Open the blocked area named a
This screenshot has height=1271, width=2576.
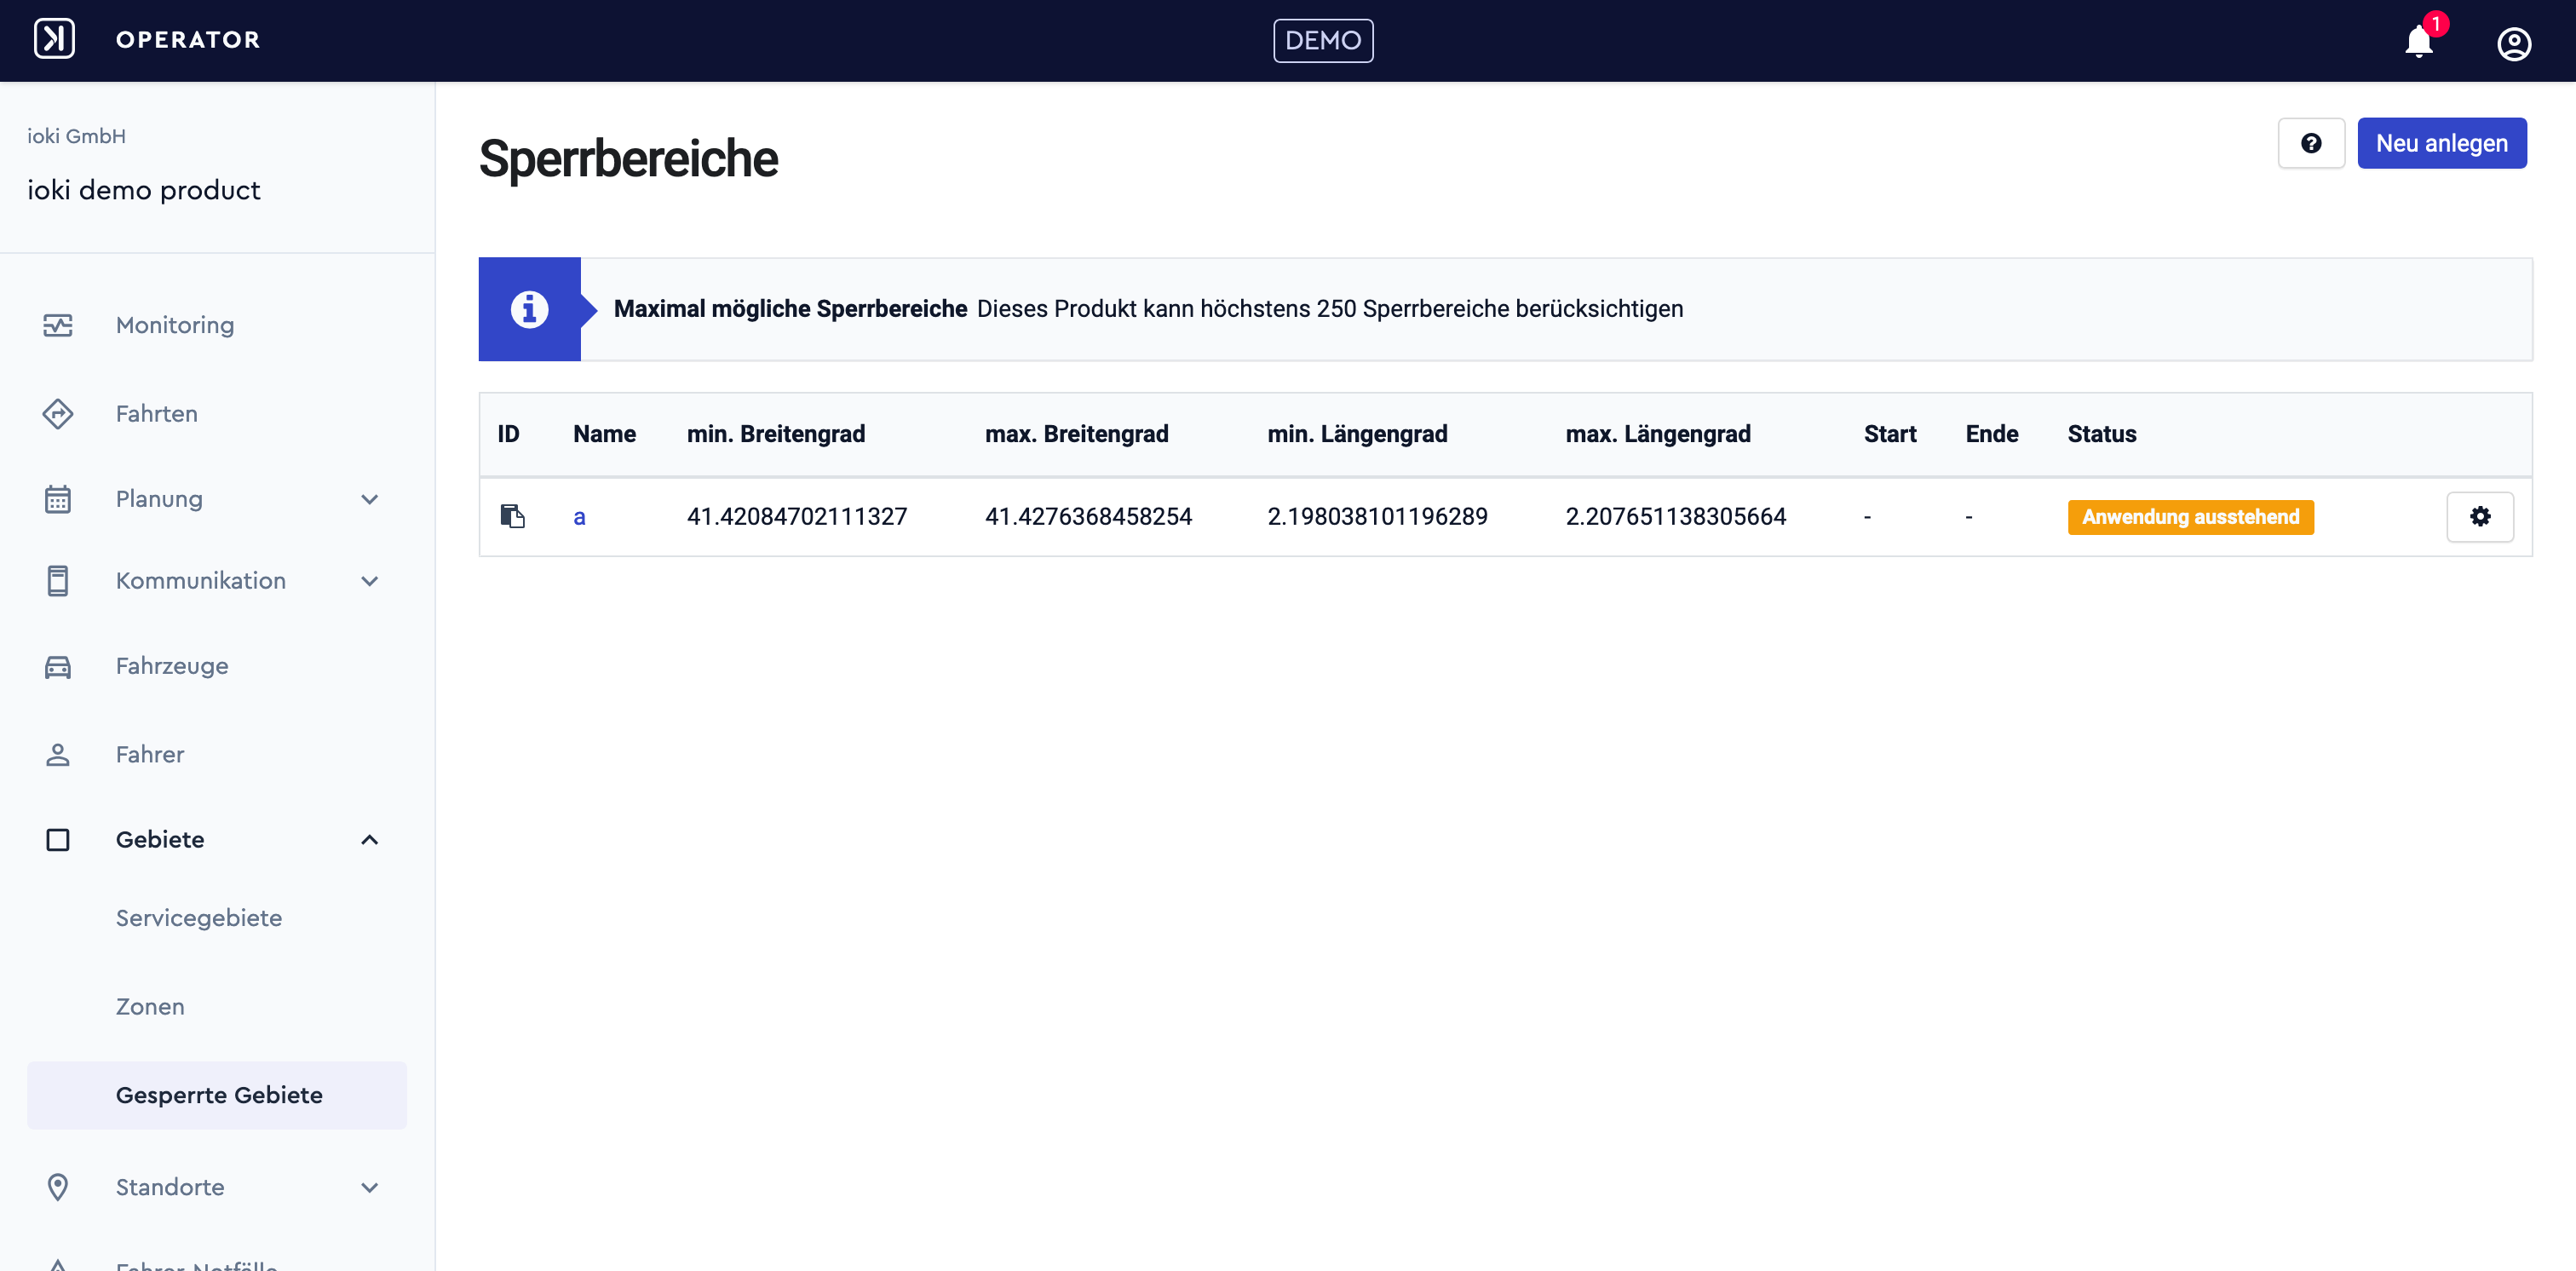pyautogui.click(x=579, y=517)
